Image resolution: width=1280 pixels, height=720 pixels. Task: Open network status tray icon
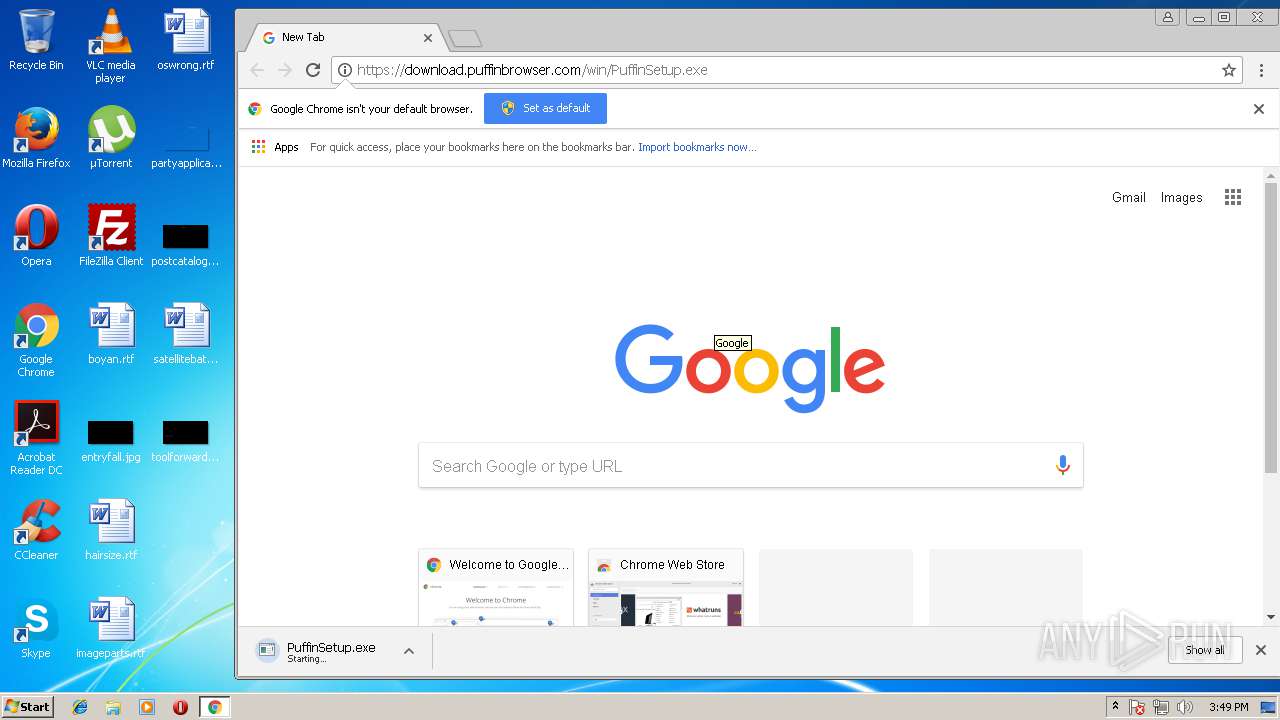[1161, 707]
